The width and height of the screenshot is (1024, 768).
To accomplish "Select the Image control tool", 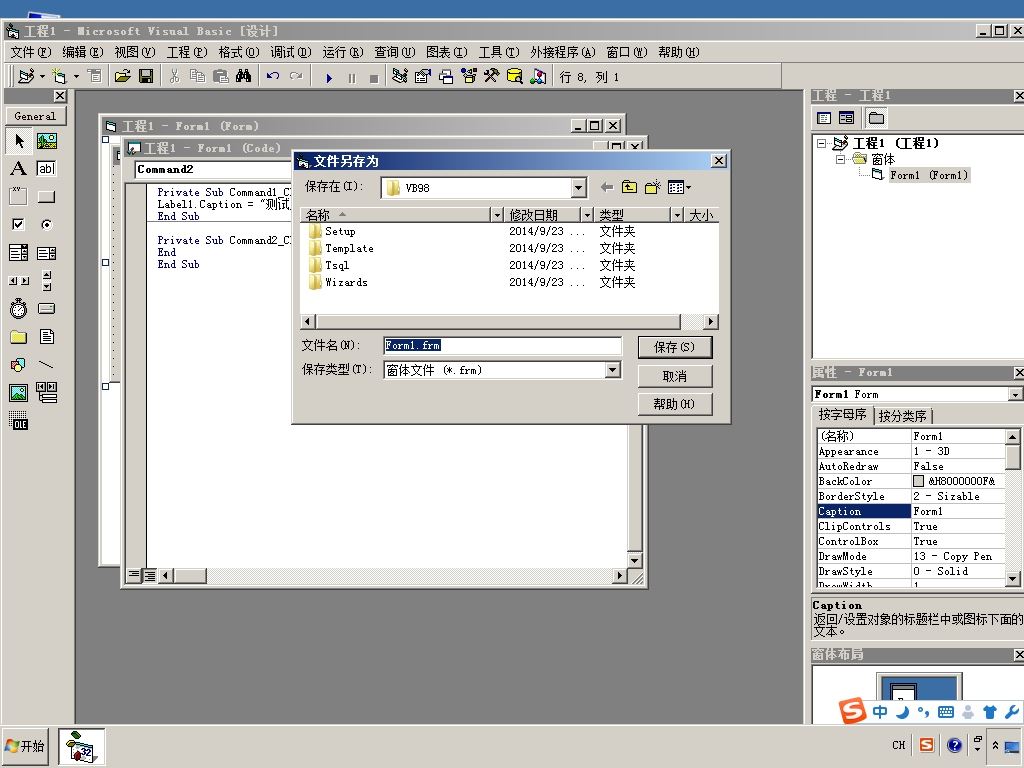I will (19, 392).
